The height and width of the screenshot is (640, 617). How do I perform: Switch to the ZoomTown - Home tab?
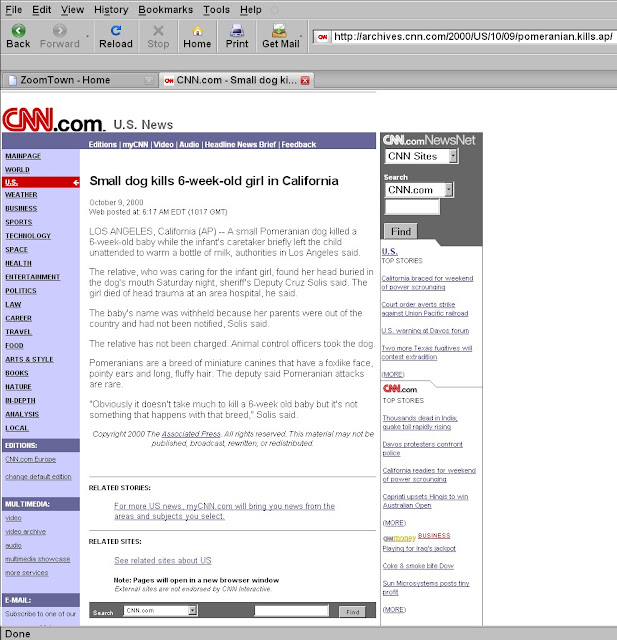point(80,80)
